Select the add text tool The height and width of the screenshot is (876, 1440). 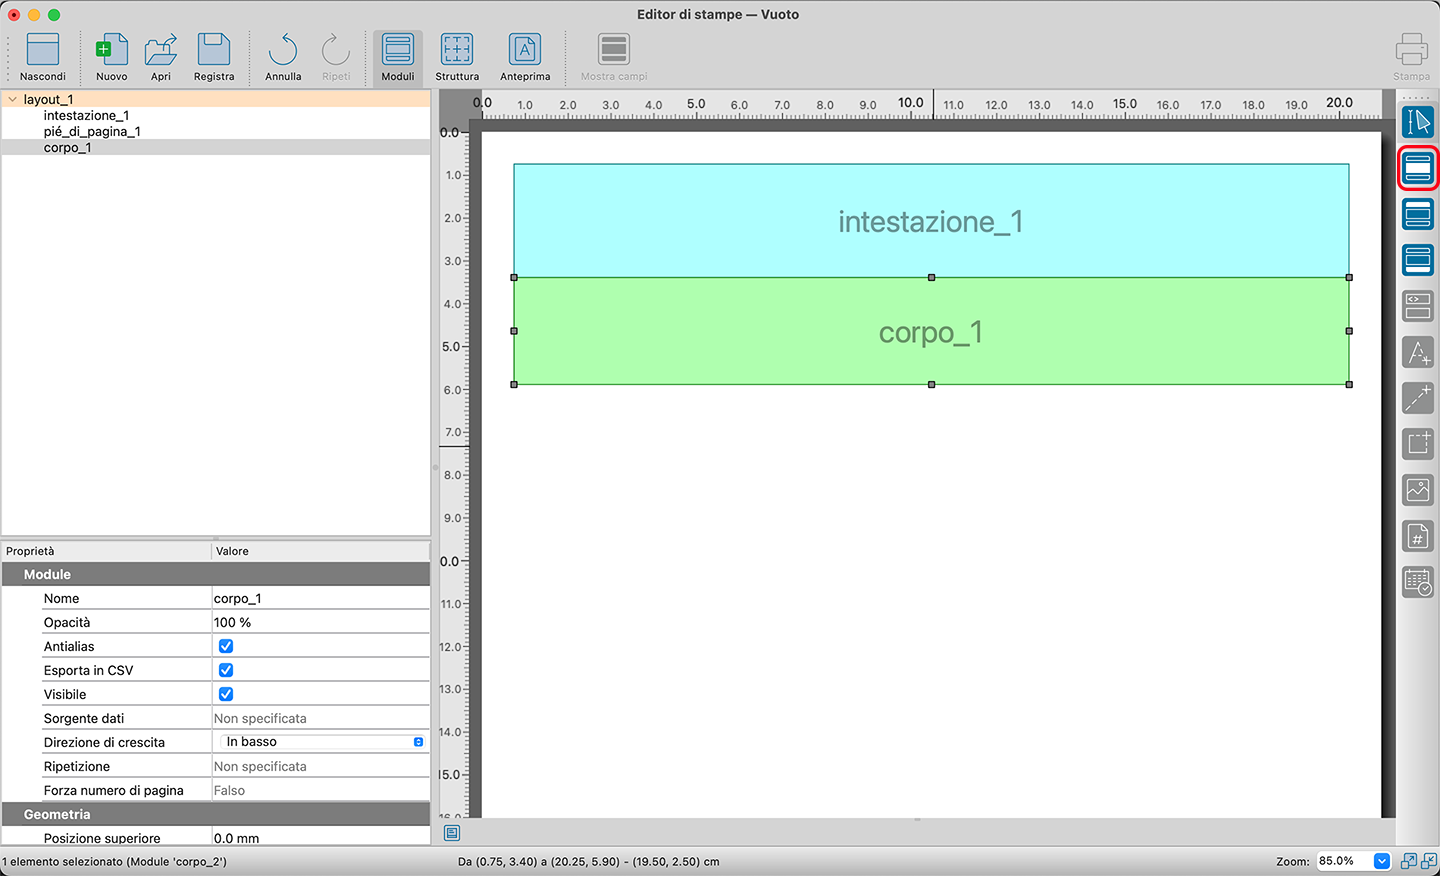(x=1417, y=352)
